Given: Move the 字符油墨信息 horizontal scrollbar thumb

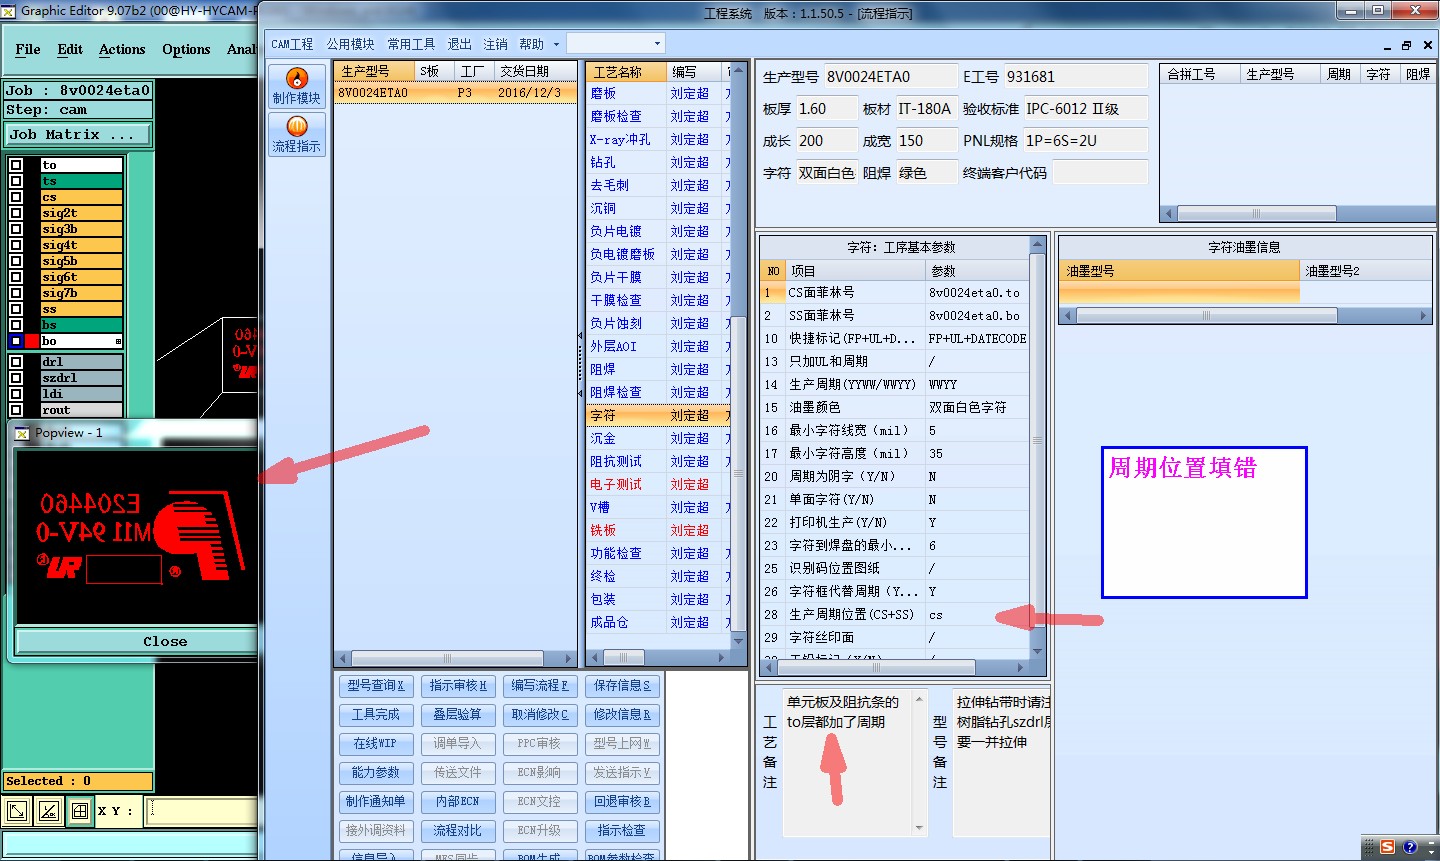Looking at the screenshot, I should click(1206, 315).
